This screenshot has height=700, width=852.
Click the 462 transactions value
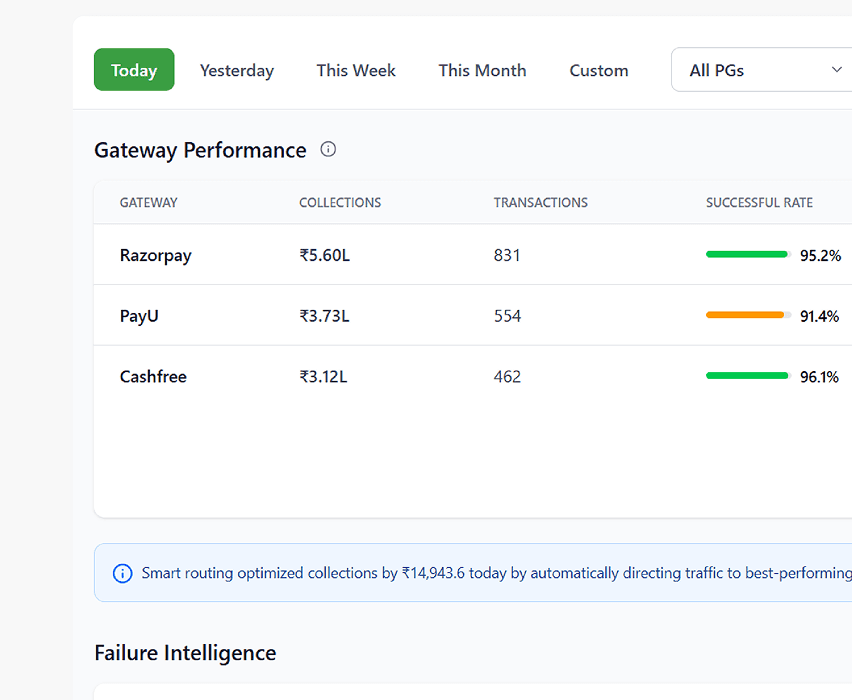508,377
